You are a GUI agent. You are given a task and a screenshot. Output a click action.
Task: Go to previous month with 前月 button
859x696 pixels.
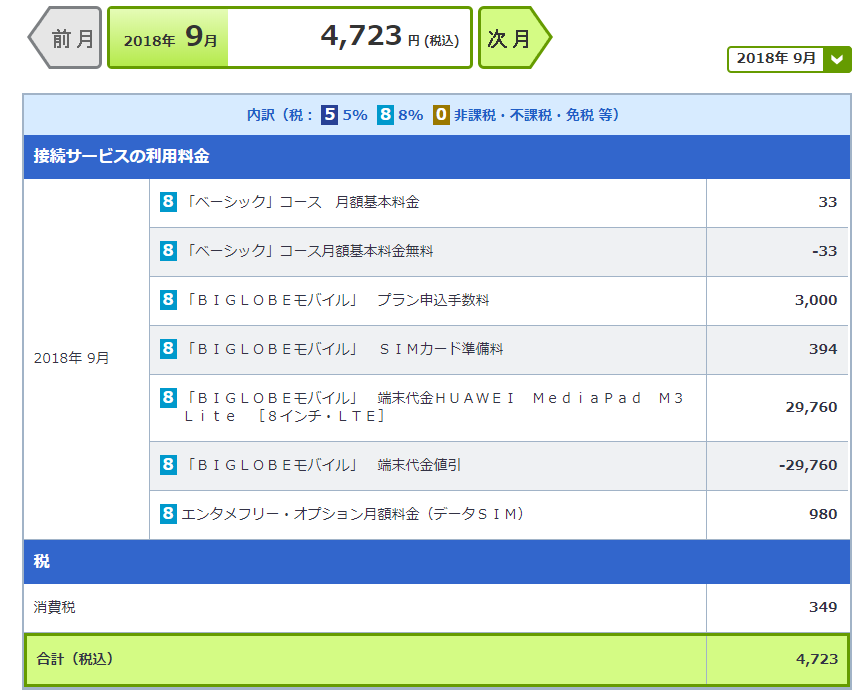click(x=67, y=39)
